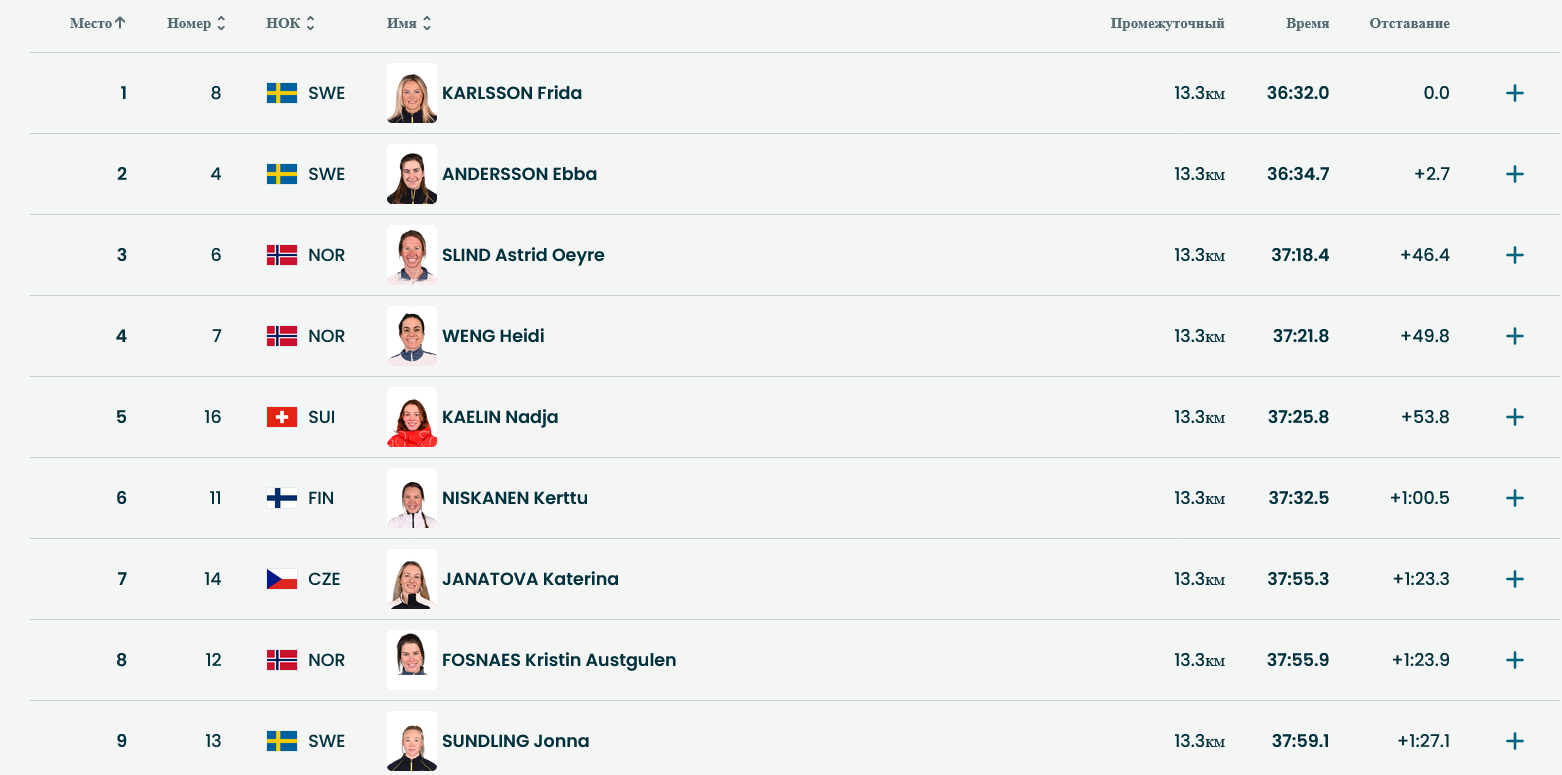Viewport: 1562px width, 775px height.
Task: Open WENG Heidi athlete name link
Action: (493, 336)
